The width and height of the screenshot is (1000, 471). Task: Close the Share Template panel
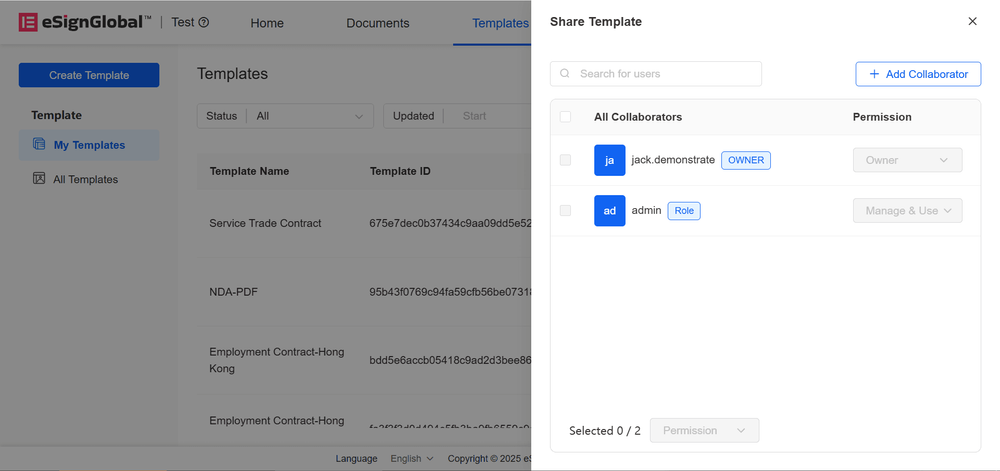click(972, 21)
